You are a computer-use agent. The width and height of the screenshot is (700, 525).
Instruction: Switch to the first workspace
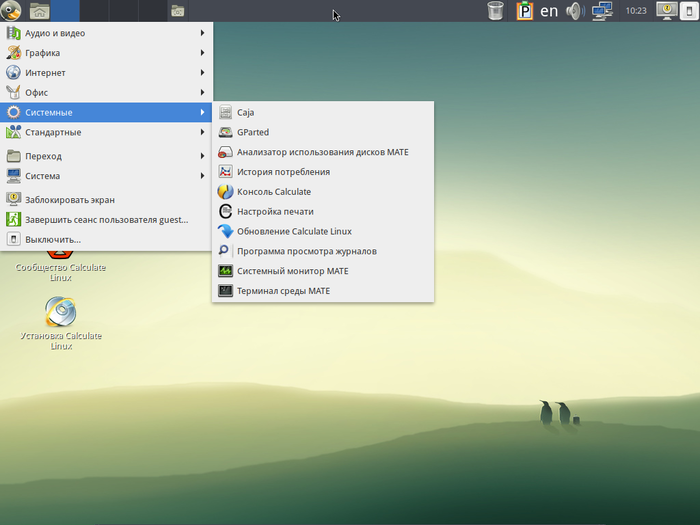65,11
